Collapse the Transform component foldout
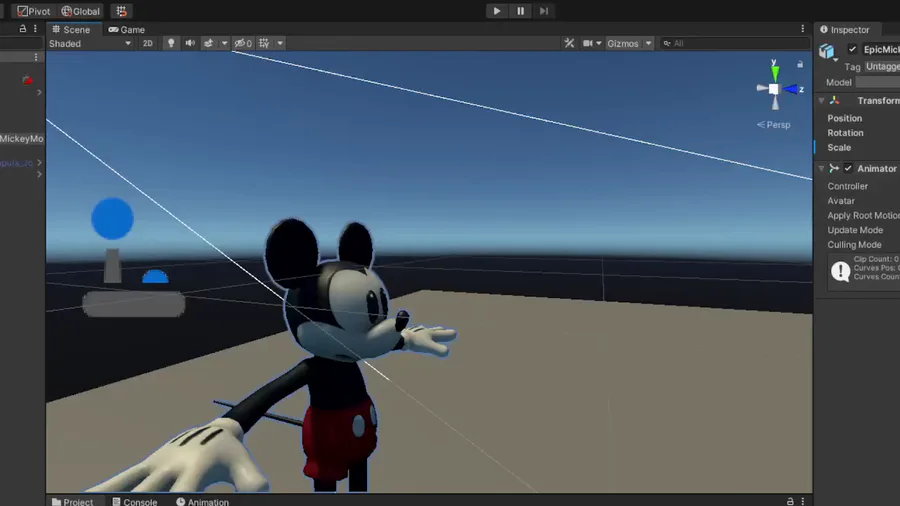The height and width of the screenshot is (506, 900). (821, 100)
